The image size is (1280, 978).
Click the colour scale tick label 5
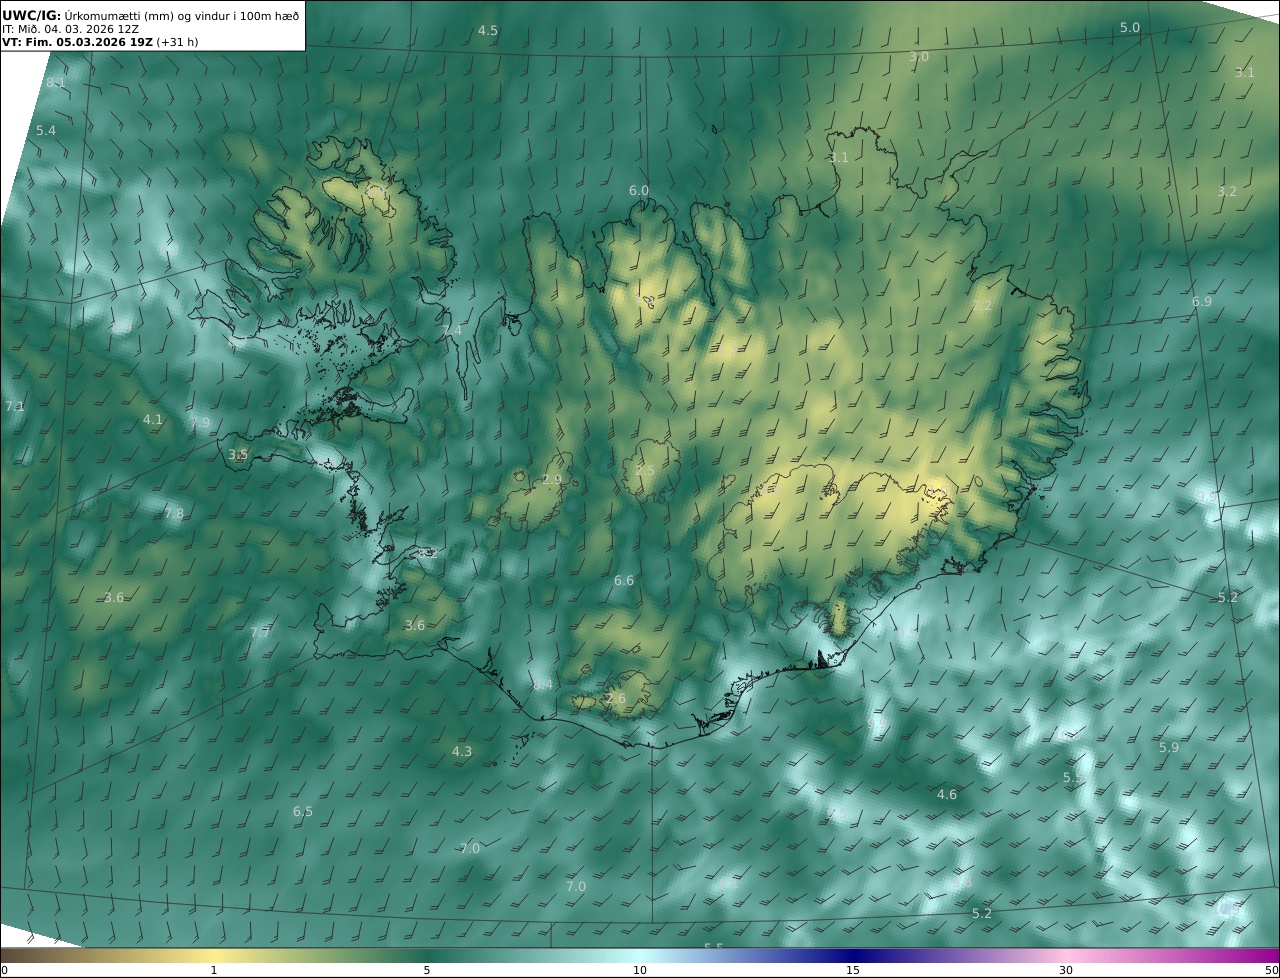[427, 970]
